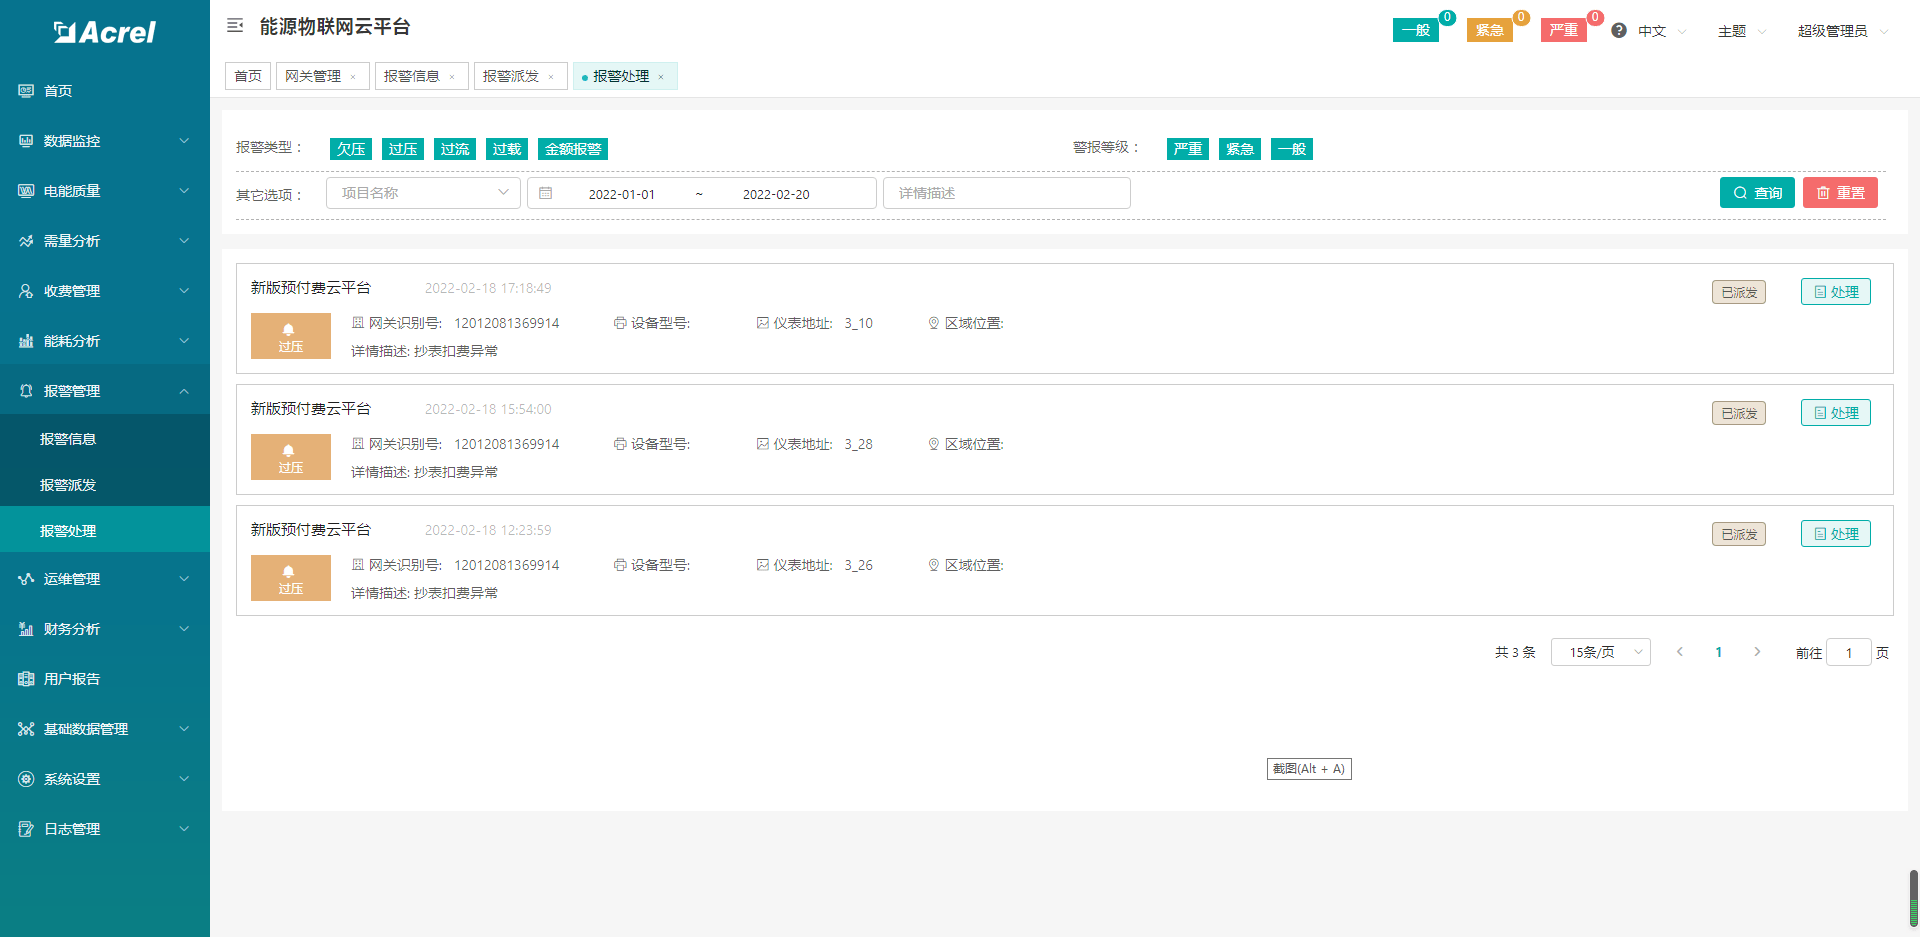Open the 15条/页 page size dropdown
Screen dimensions: 1920x937
[1601, 652]
